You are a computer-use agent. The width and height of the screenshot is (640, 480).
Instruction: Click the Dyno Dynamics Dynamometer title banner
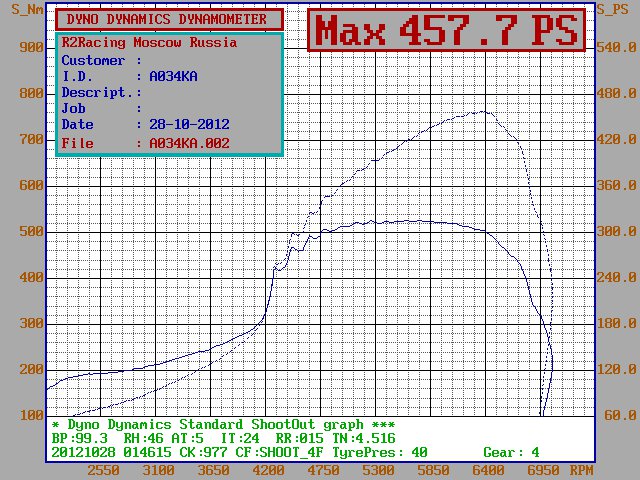point(169,19)
